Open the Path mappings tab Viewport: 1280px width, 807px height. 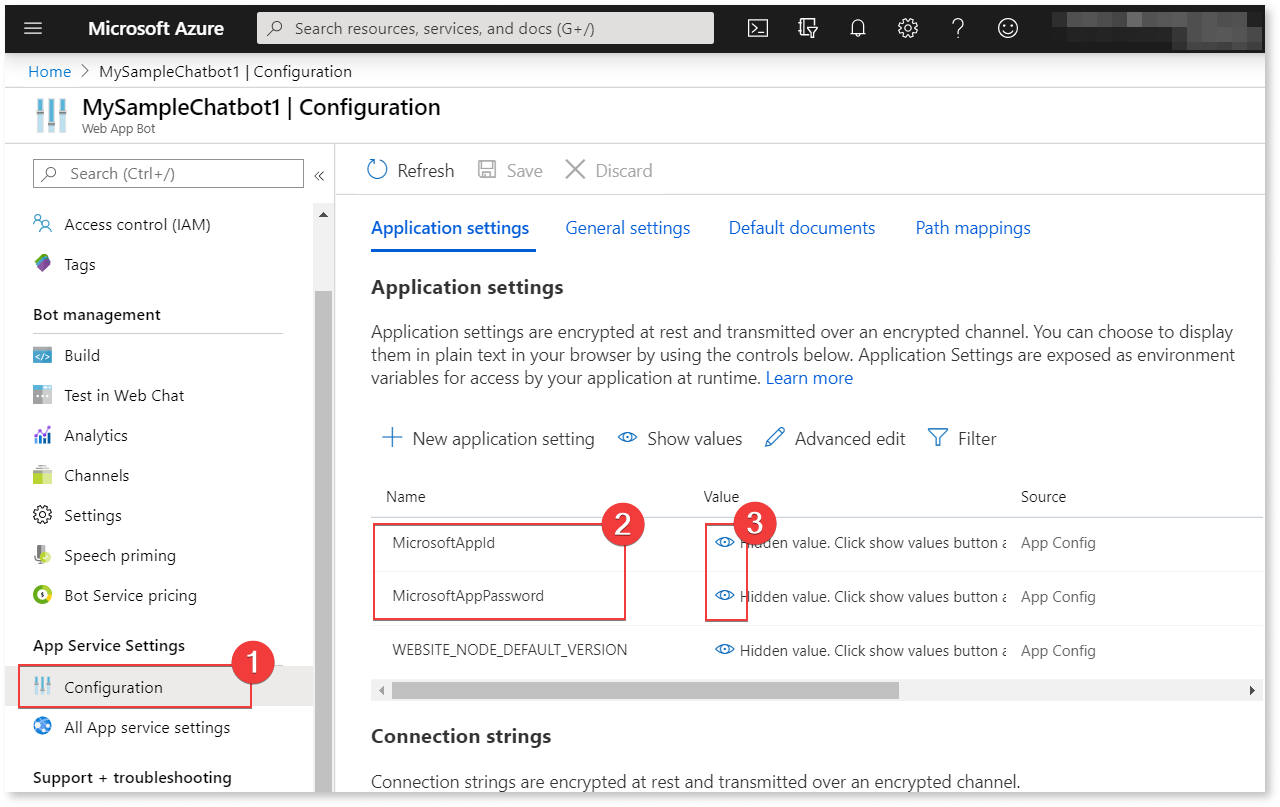972,228
